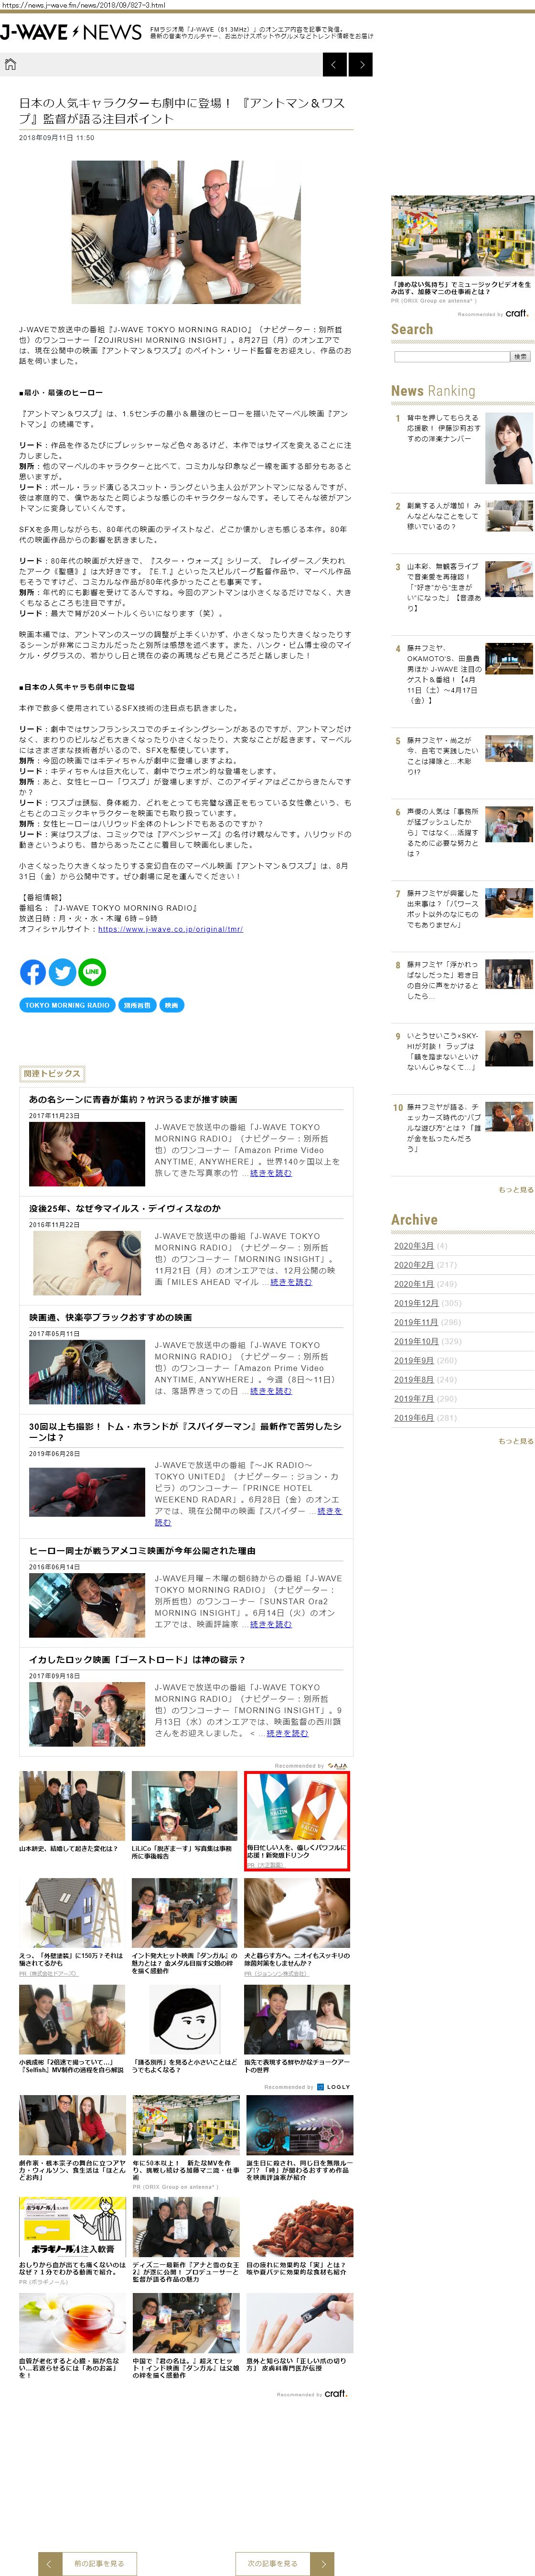Click もっと見る under the Archive list
This screenshot has width=535, height=2576.
515,1441
